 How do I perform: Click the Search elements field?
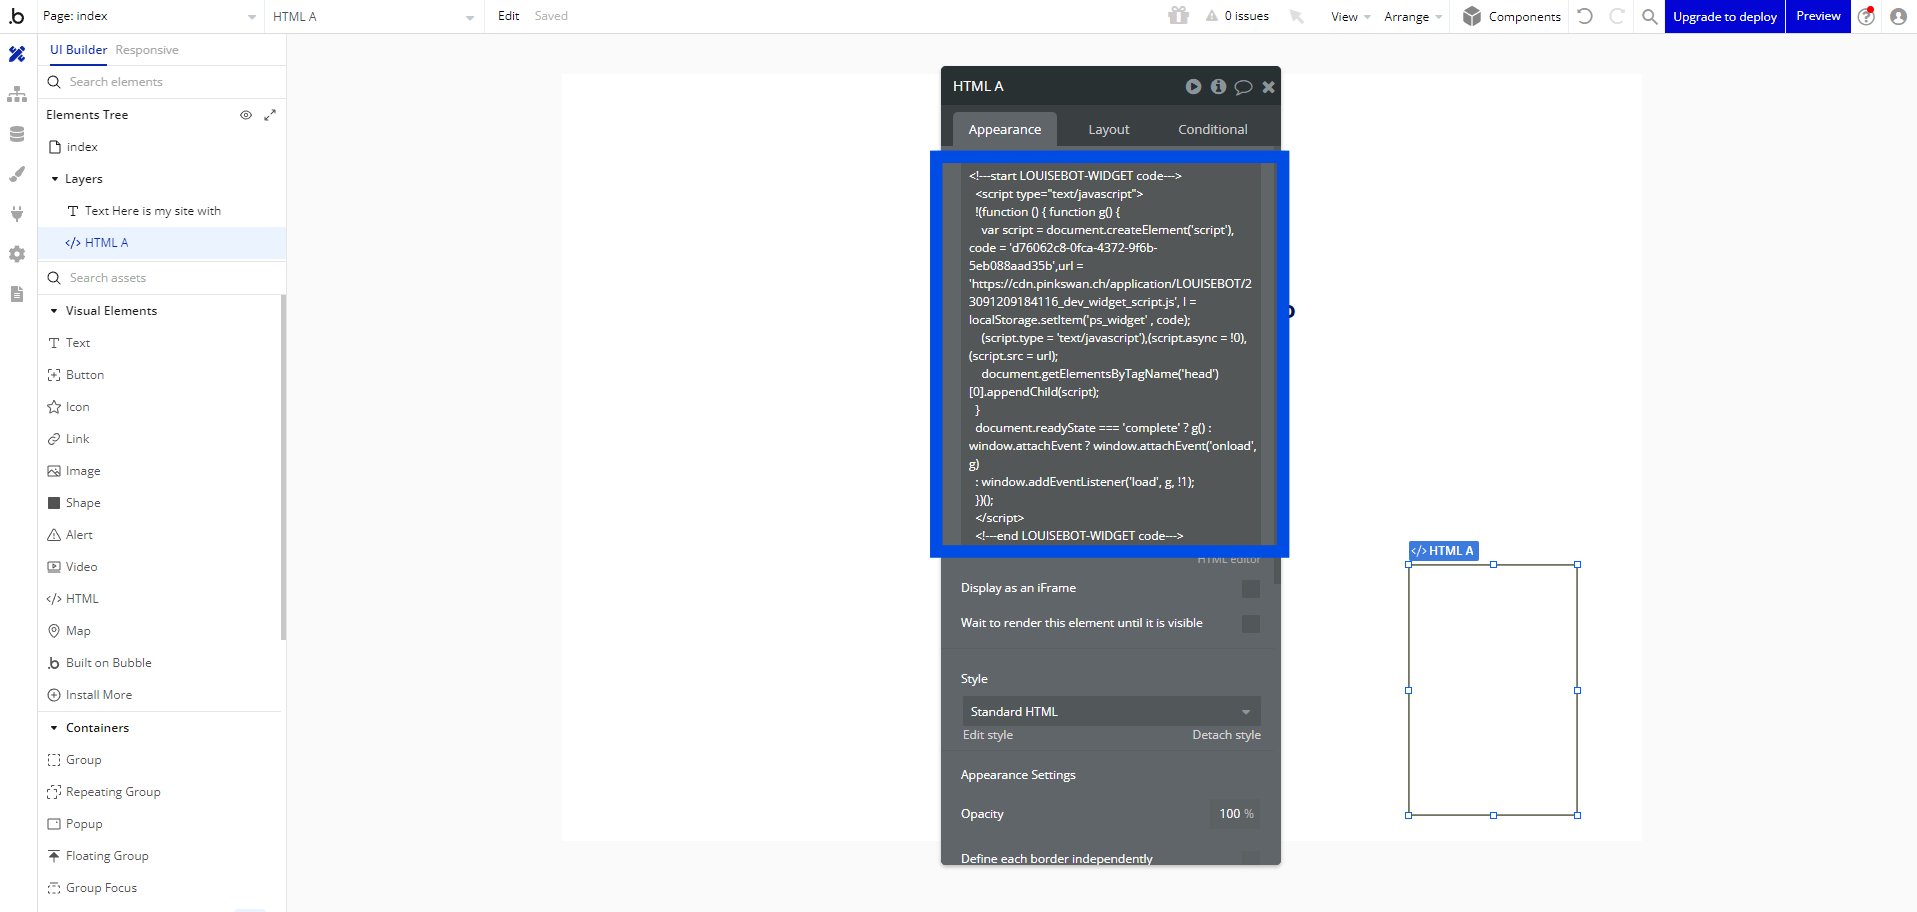162,82
